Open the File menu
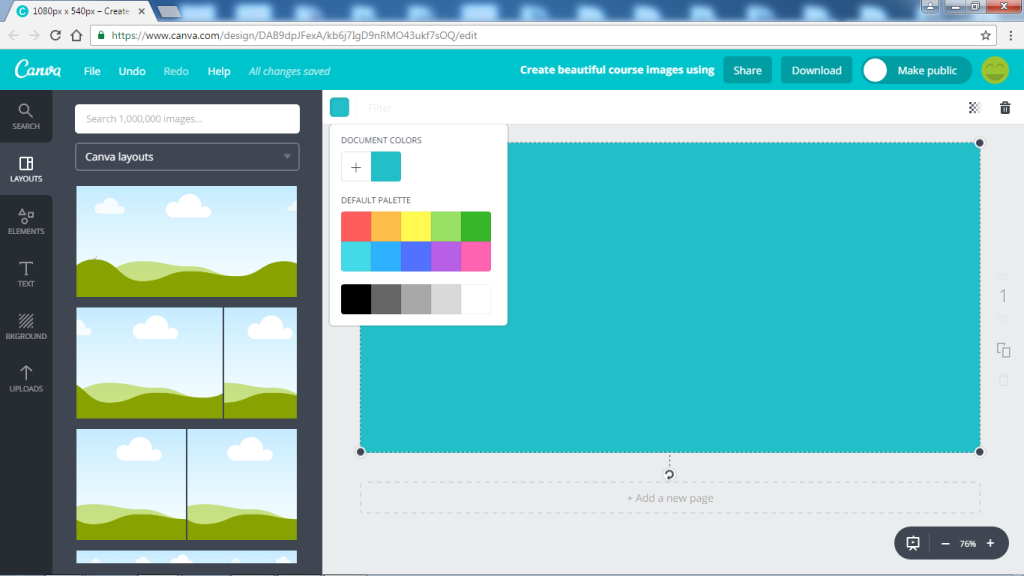 coord(92,70)
